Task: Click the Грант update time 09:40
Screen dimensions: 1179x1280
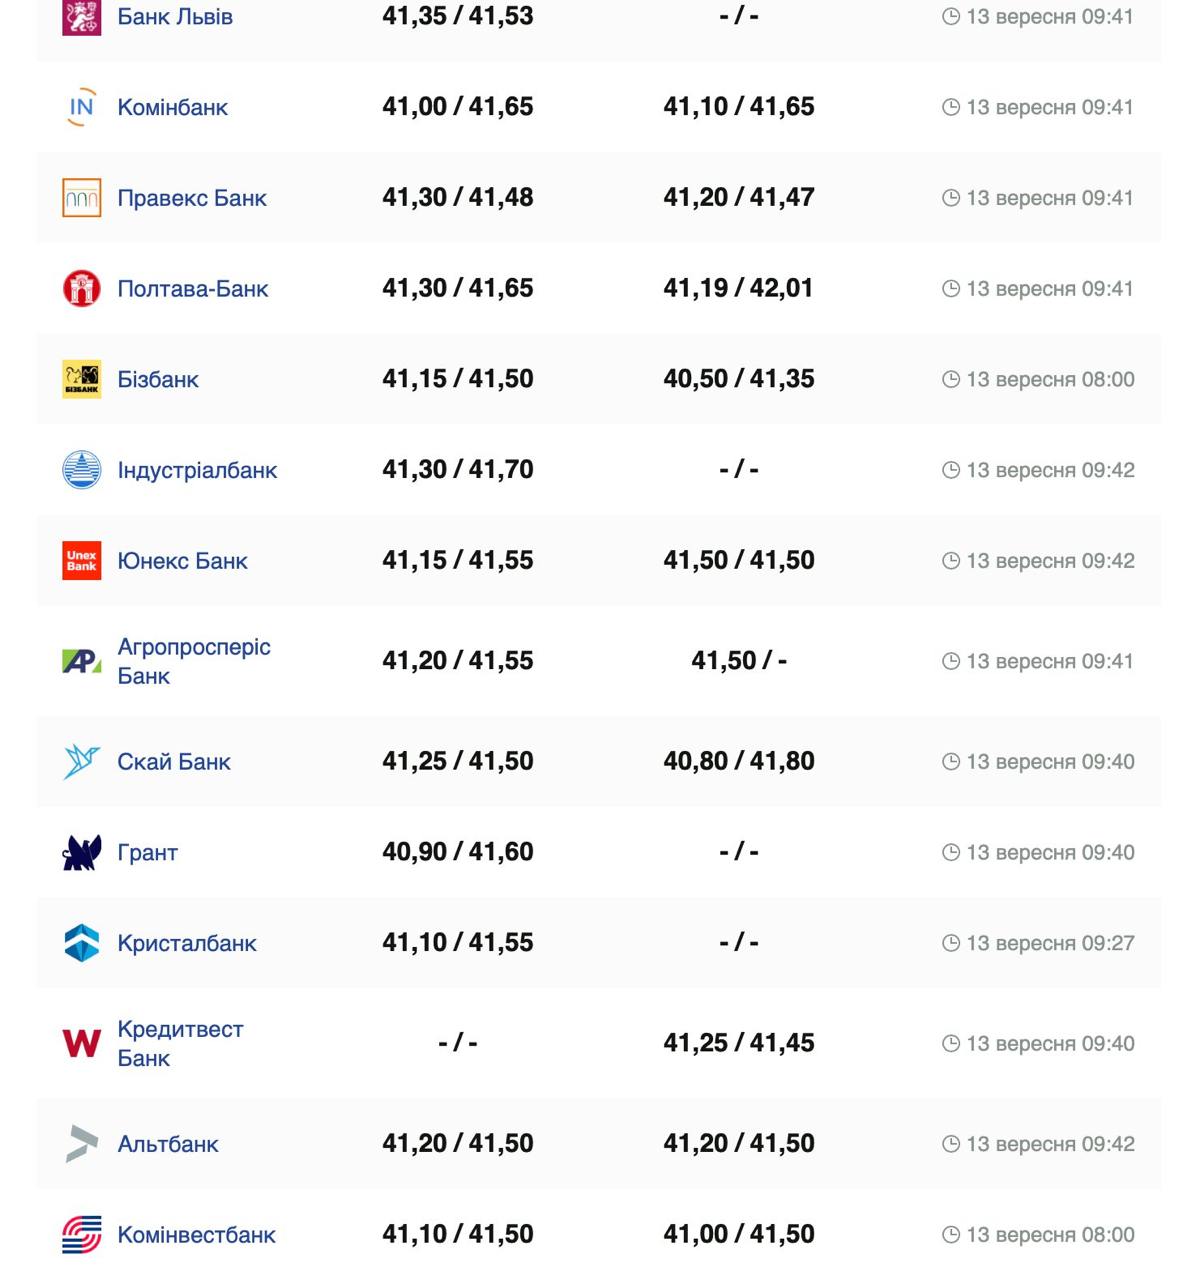Action: point(1050,853)
